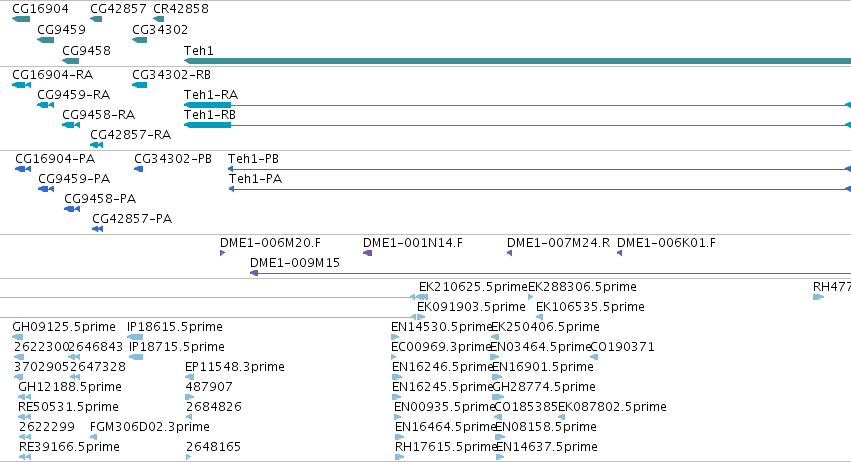Select the Teh1-RA transcript
851x462 pixels.
(x=517, y=105)
